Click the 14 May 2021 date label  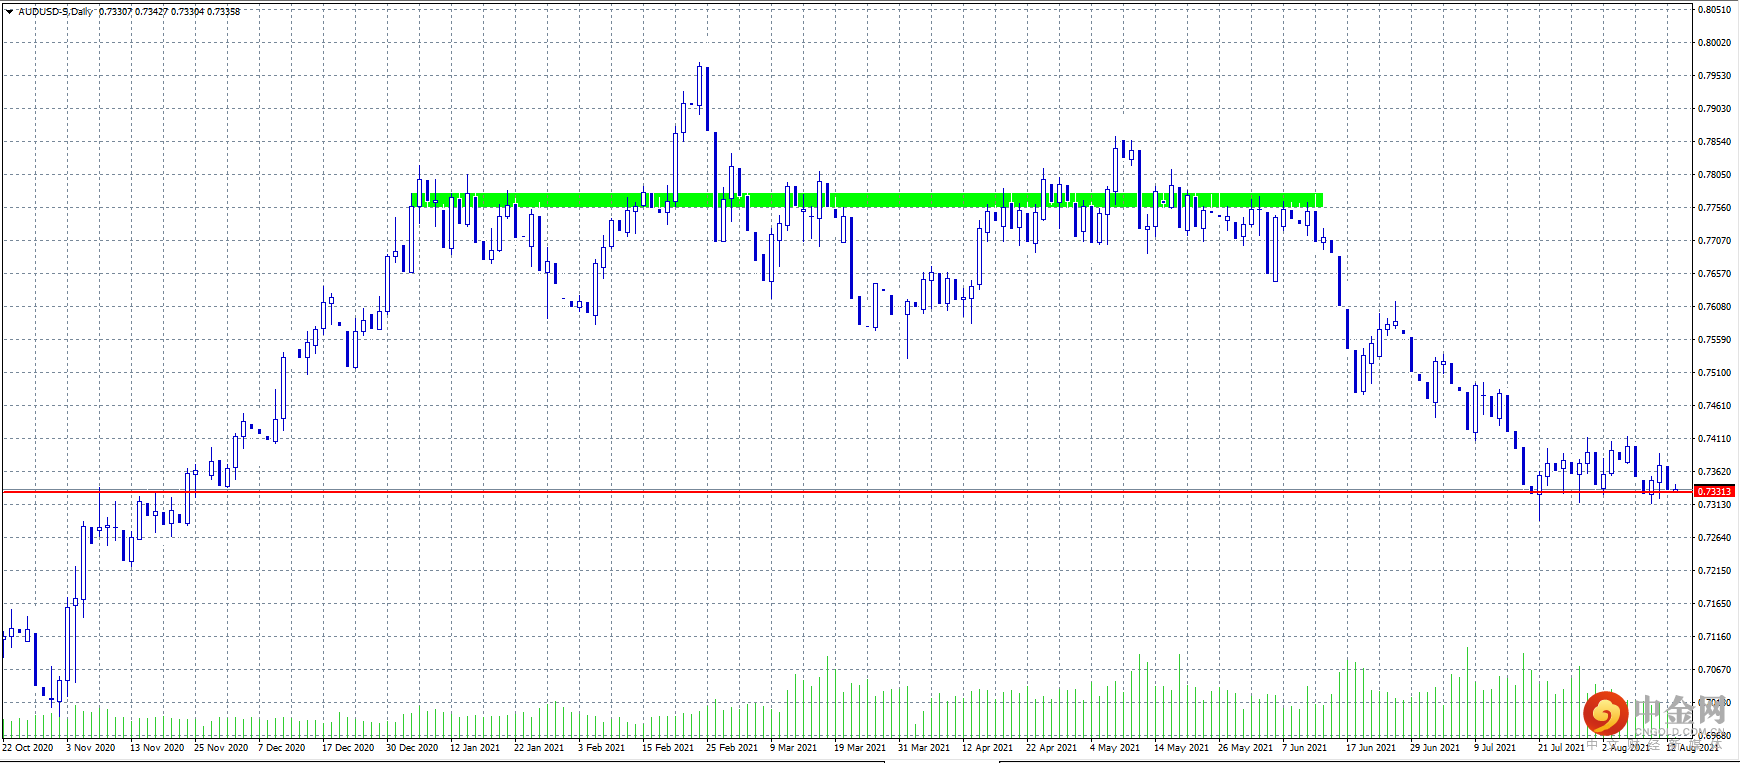1182,748
